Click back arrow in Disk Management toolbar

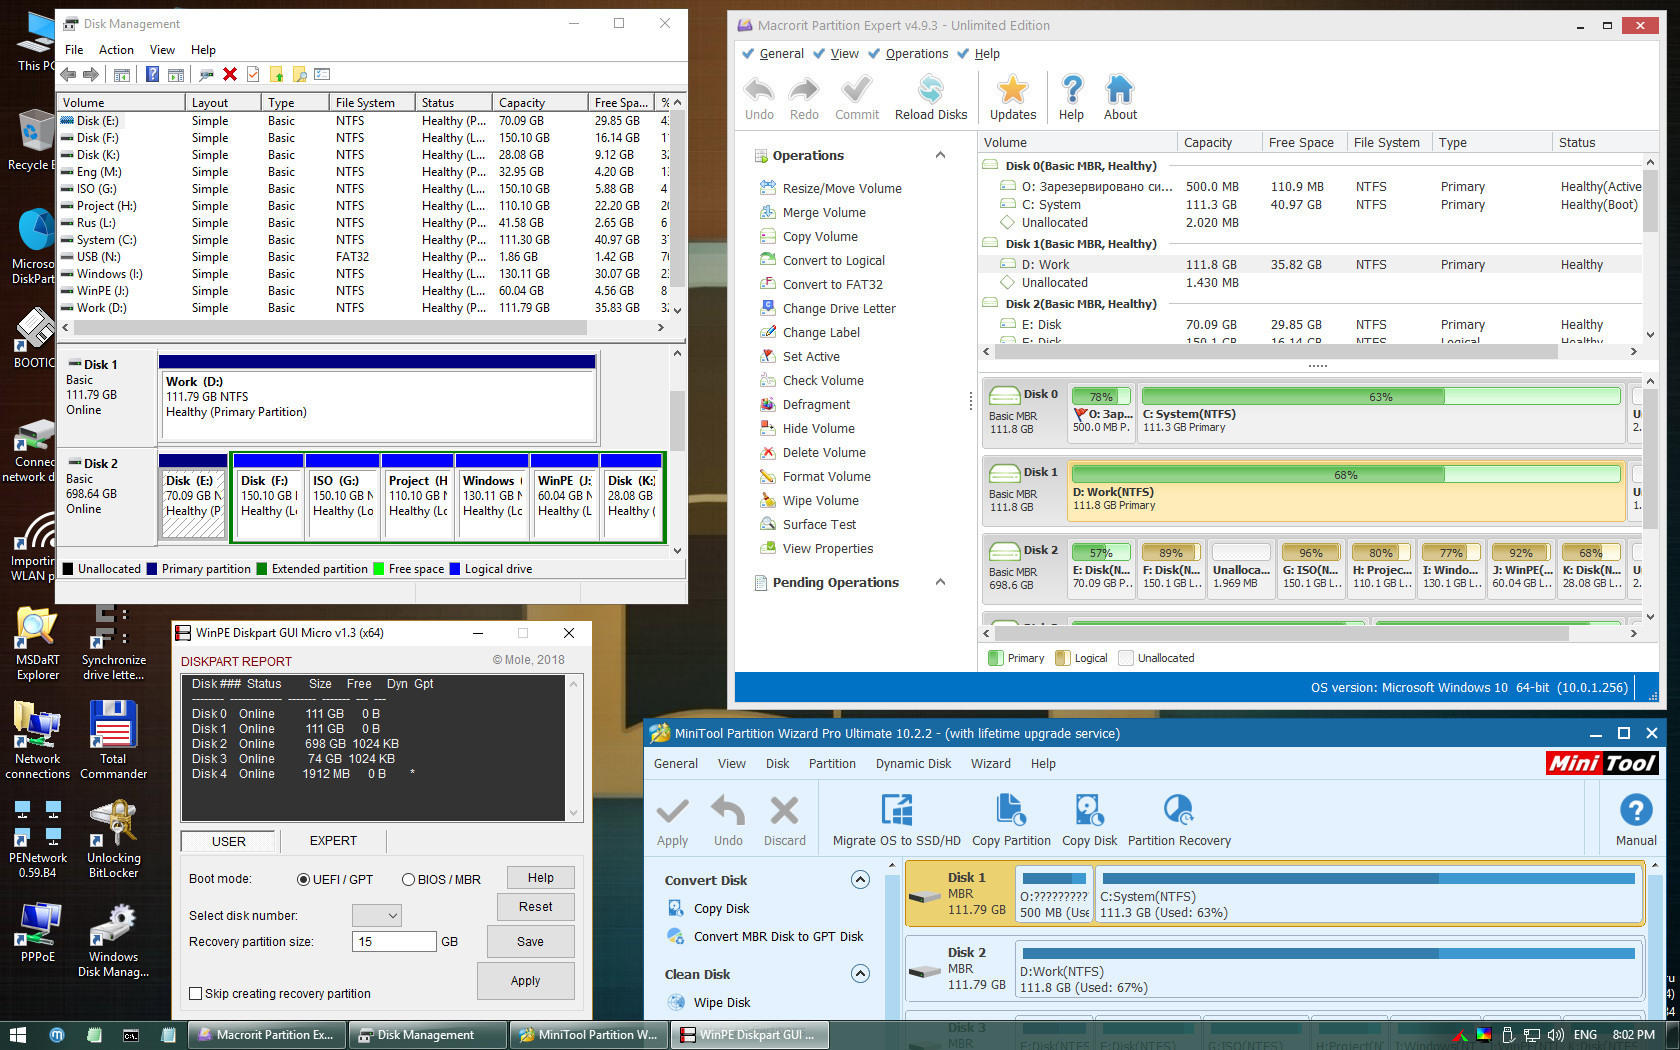pos(68,74)
